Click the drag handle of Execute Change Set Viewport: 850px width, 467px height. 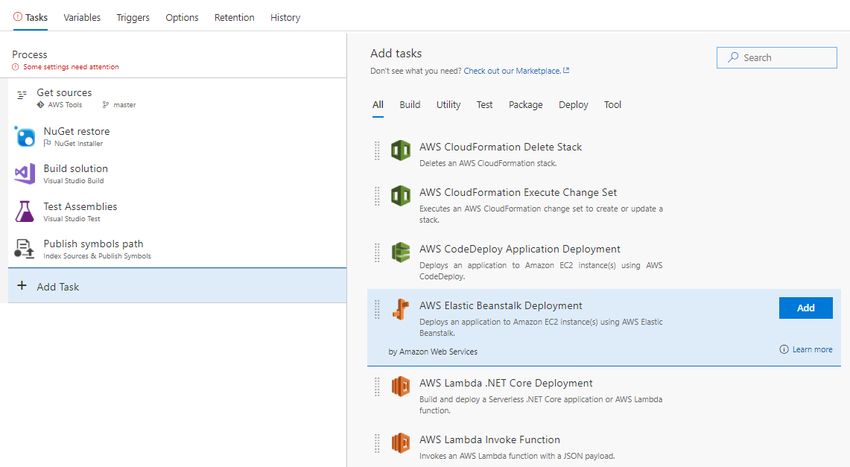[x=377, y=196]
